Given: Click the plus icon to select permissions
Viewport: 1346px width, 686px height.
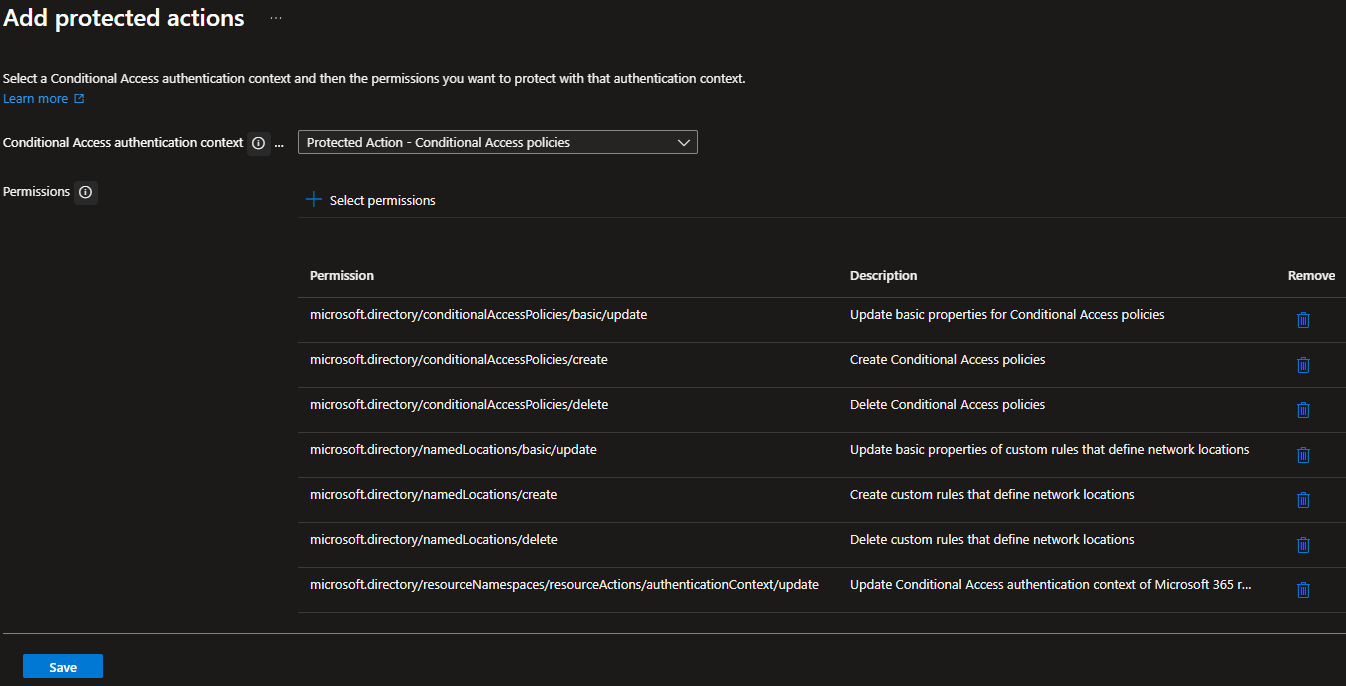Looking at the screenshot, I should pyautogui.click(x=314, y=200).
